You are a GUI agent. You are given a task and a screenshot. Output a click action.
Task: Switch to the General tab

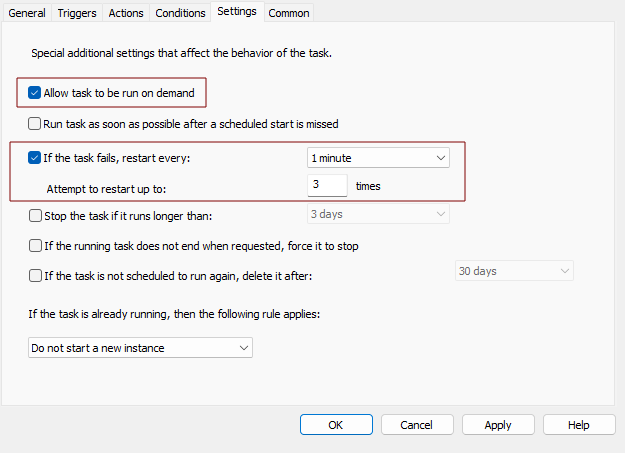click(x=27, y=13)
